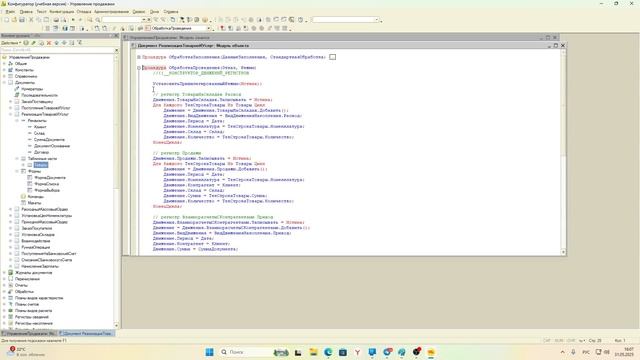Click the red X Delete icon in configuration panel
The height and width of the screenshot is (360, 640).
pyautogui.click(x=49, y=43)
